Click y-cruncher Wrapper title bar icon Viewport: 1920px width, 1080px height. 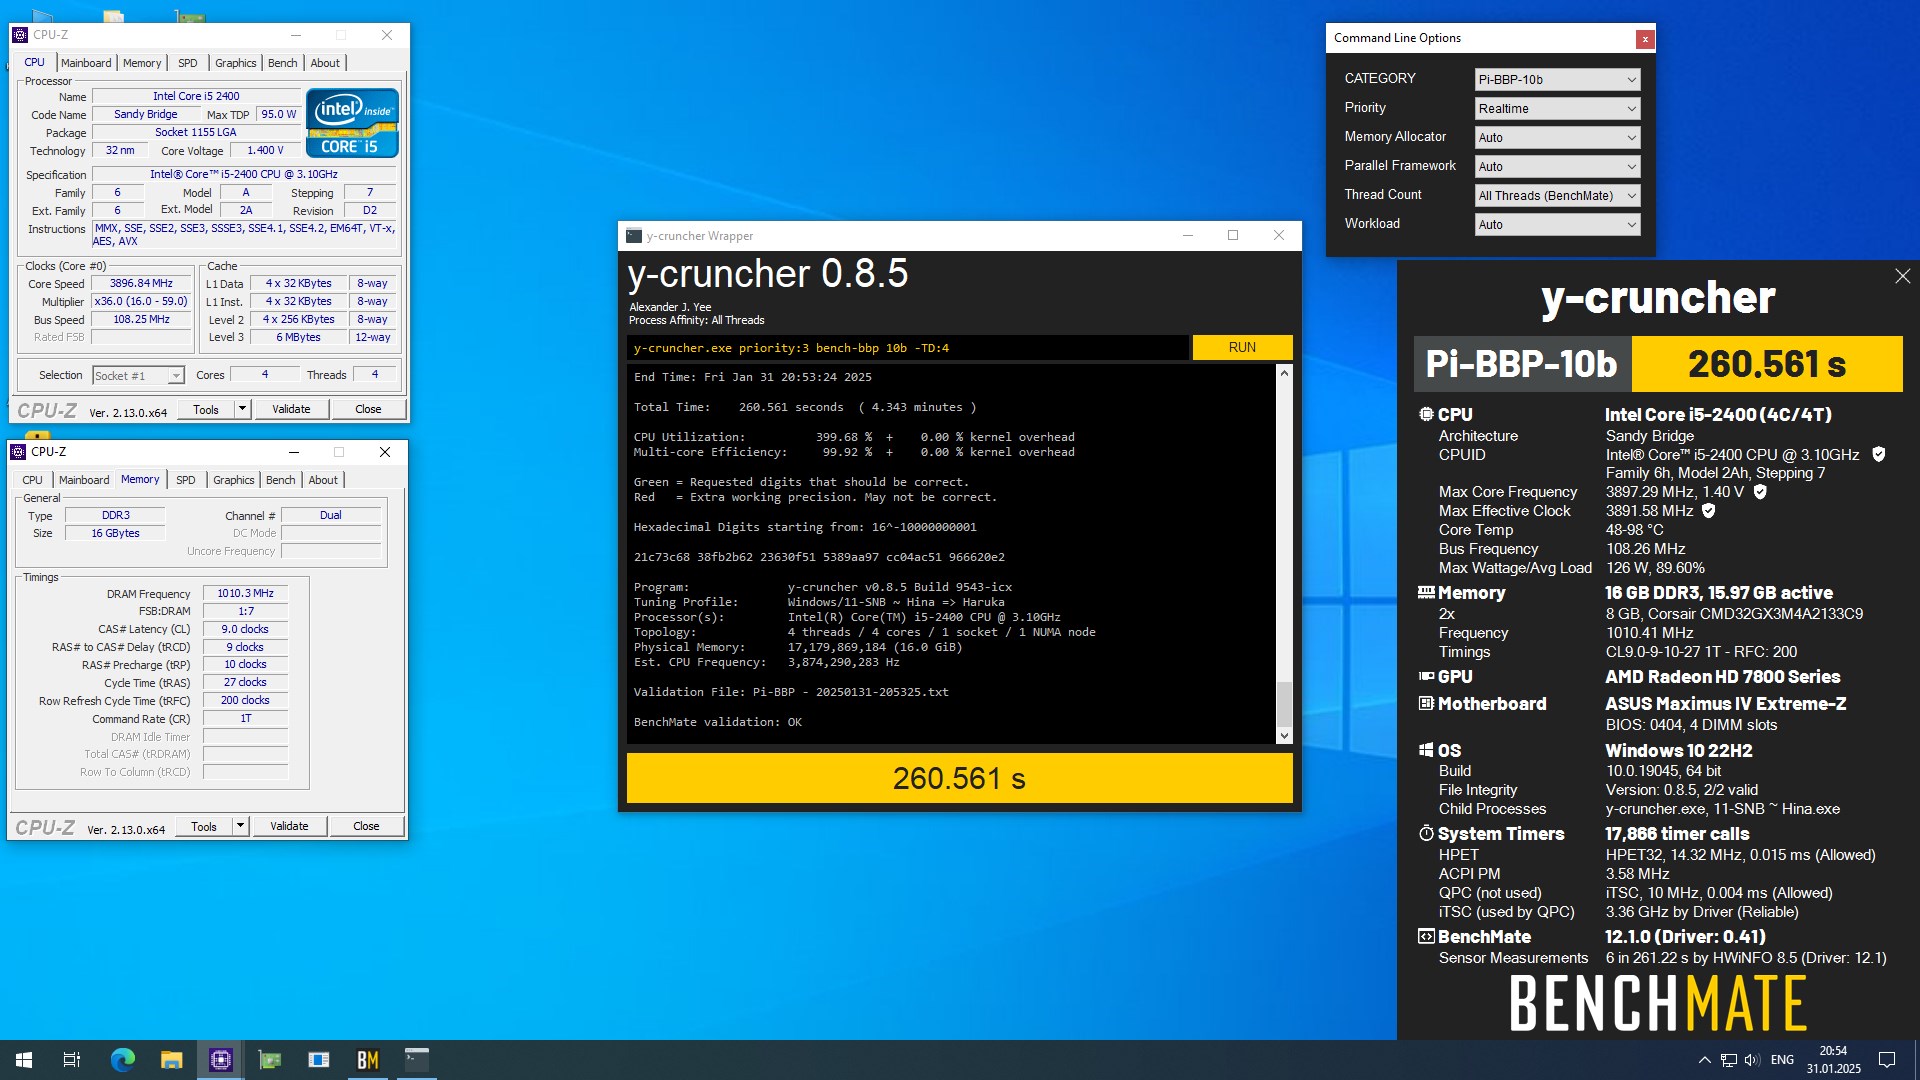[634, 236]
